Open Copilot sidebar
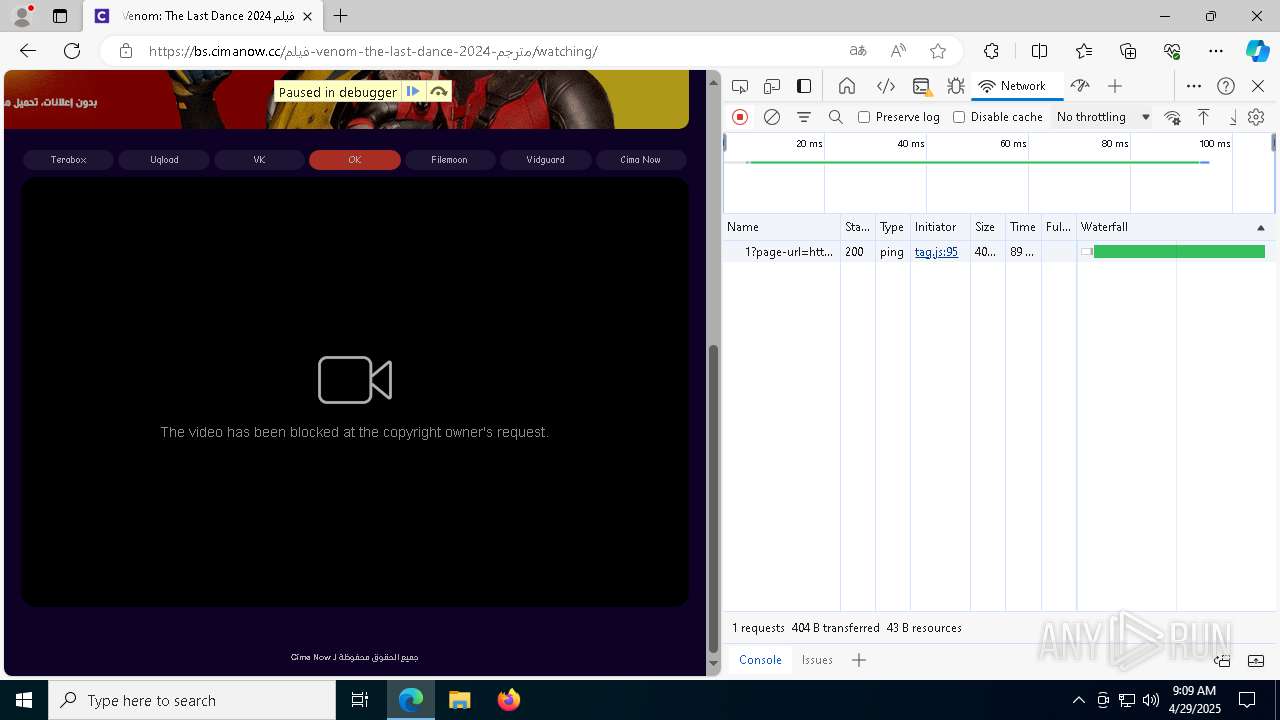Viewport: 1280px width, 720px height. [1257, 51]
